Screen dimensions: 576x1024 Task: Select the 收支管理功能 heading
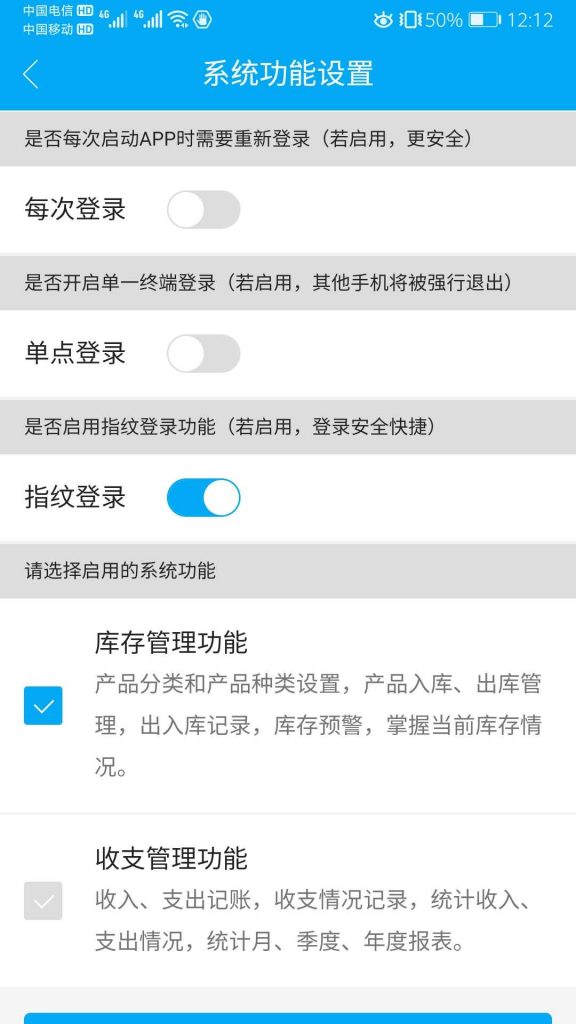point(171,857)
